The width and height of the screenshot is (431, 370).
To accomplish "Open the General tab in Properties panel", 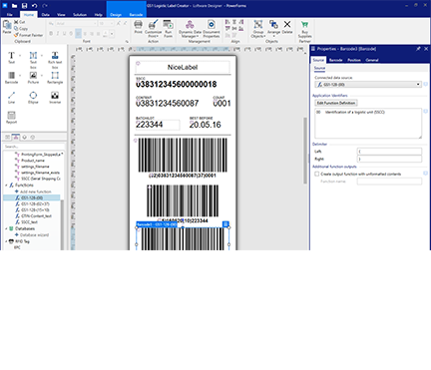I will pyautogui.click(x=372, y=60).
